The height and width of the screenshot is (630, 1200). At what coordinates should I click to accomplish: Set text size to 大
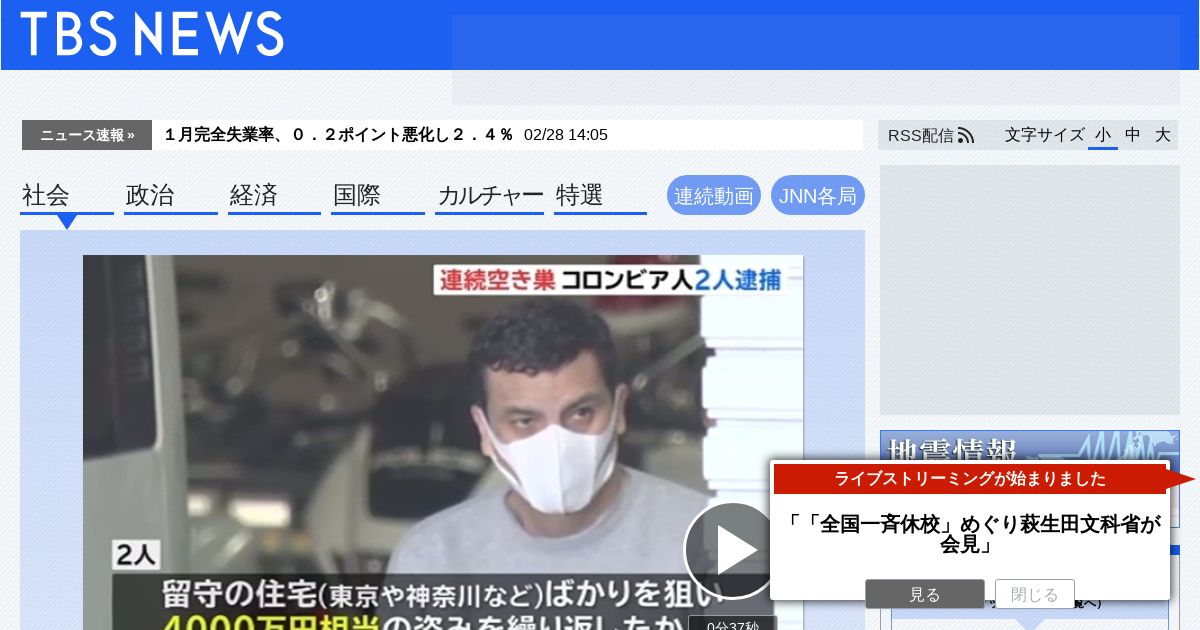[1163, 135]
